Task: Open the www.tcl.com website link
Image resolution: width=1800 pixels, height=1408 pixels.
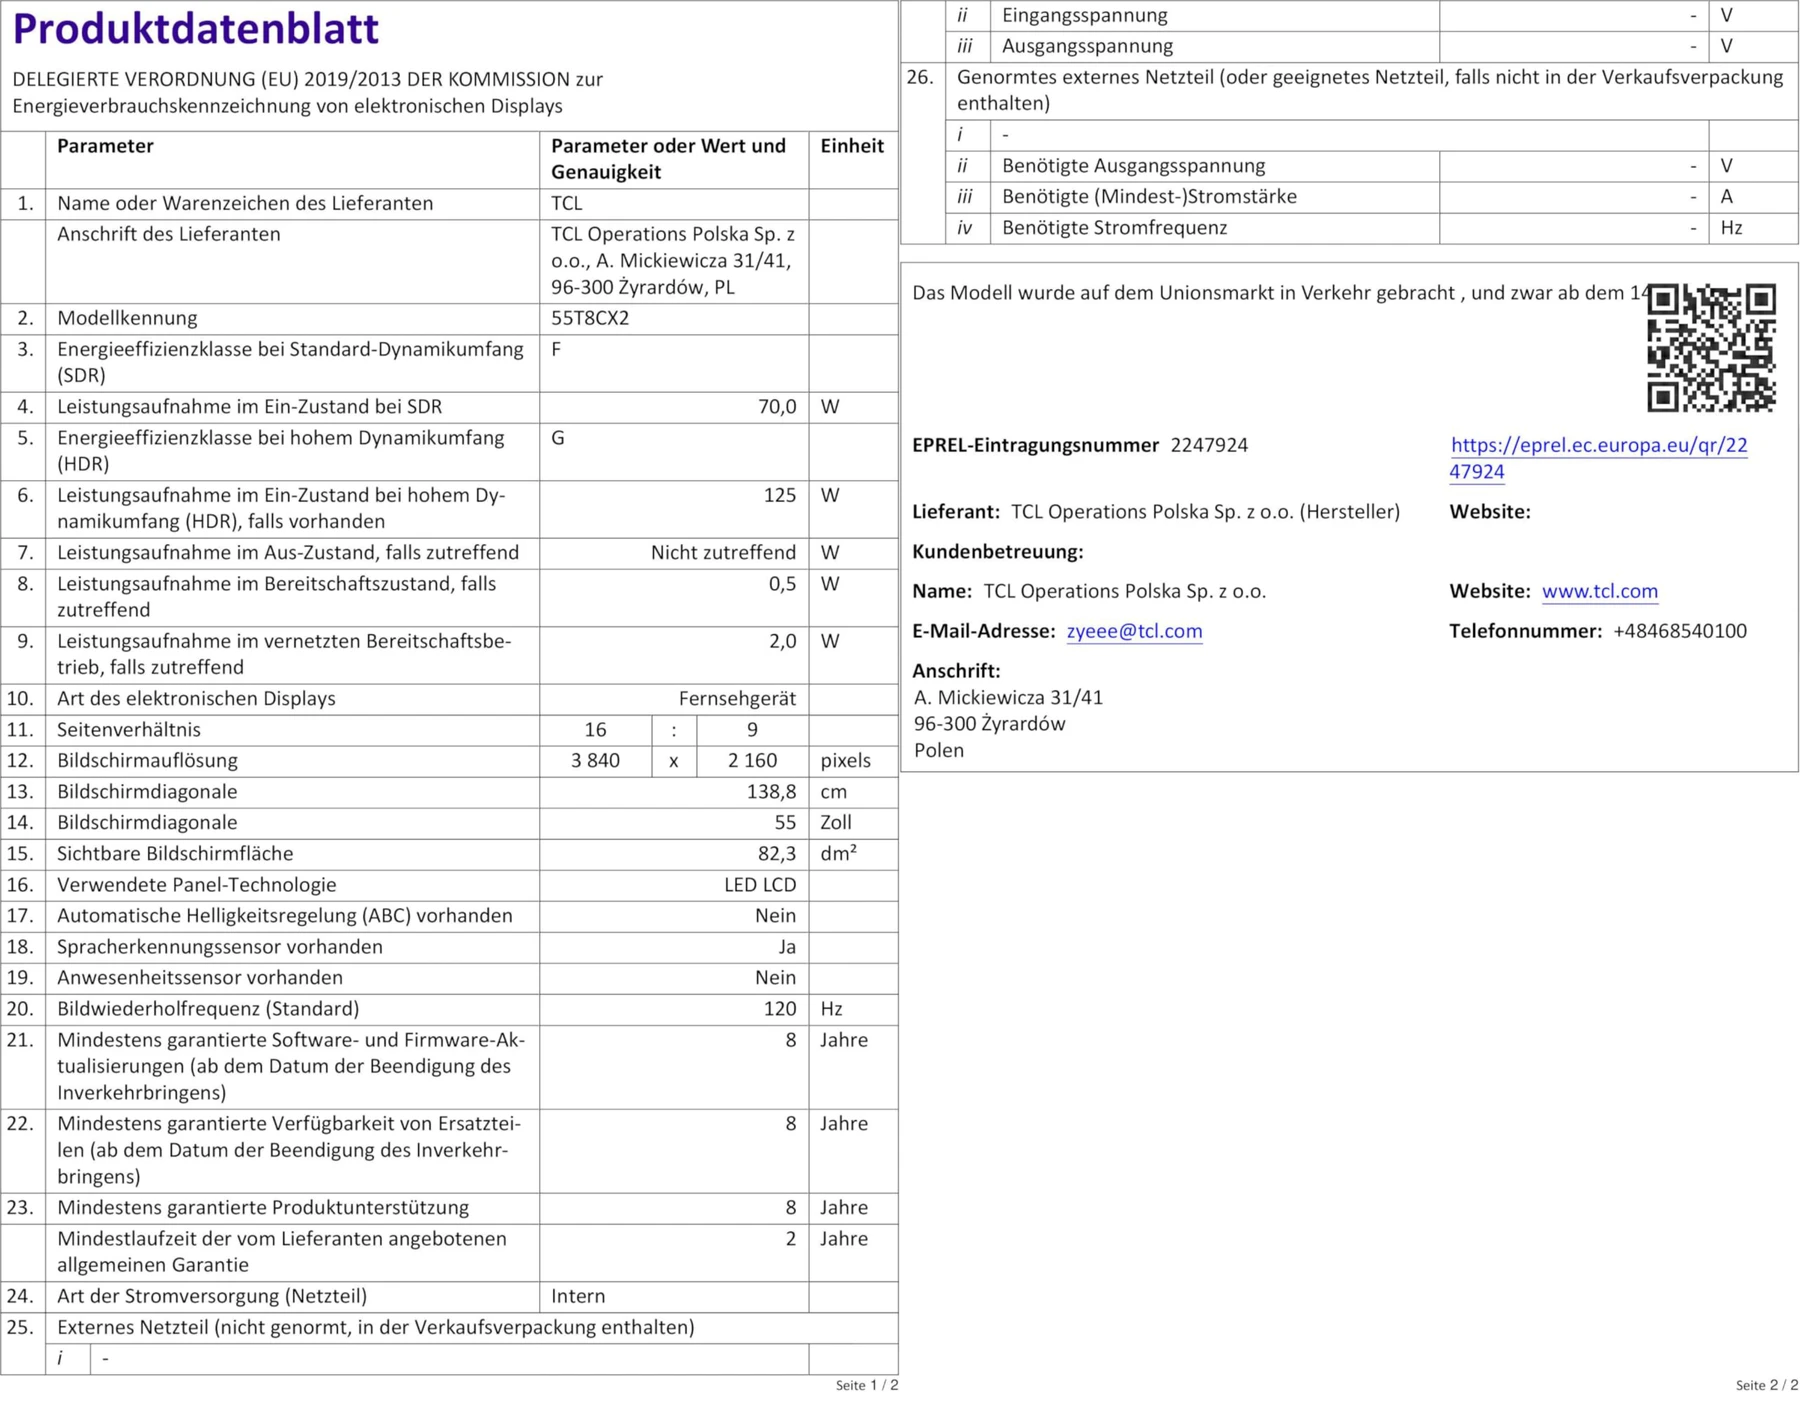Action: coord(1599,591)
